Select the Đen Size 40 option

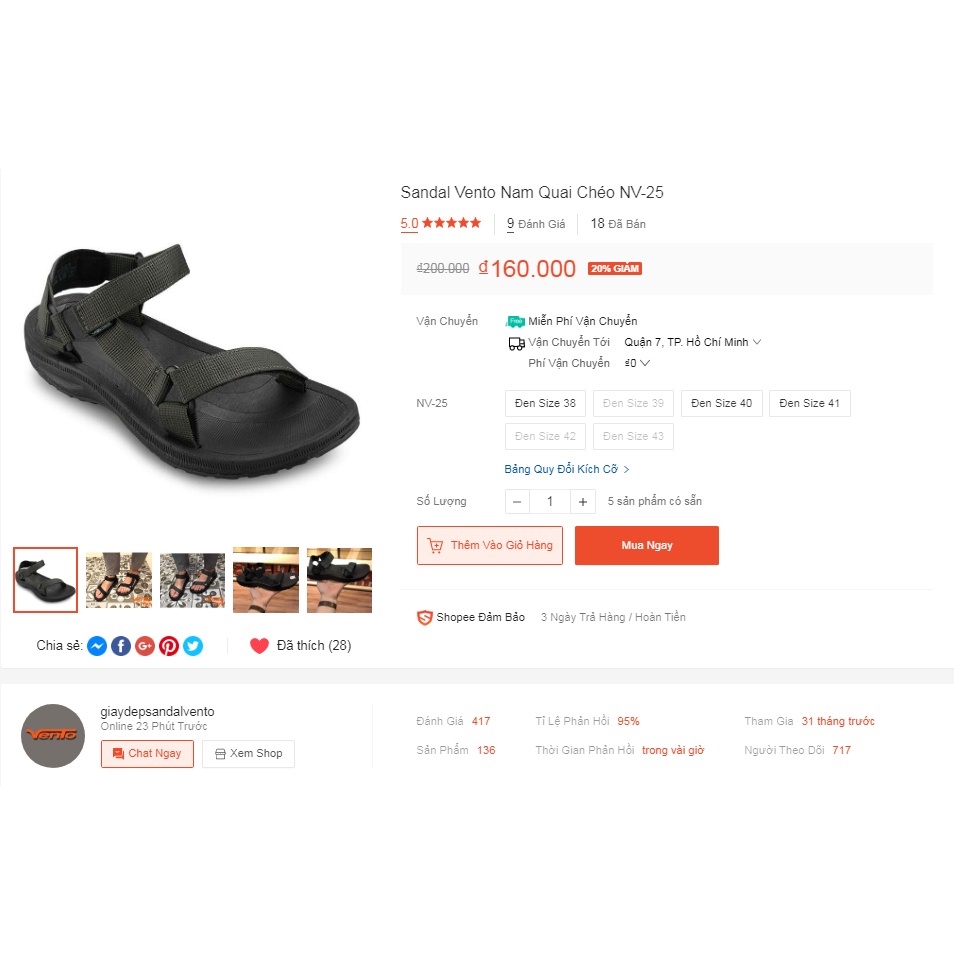(722, 403)
